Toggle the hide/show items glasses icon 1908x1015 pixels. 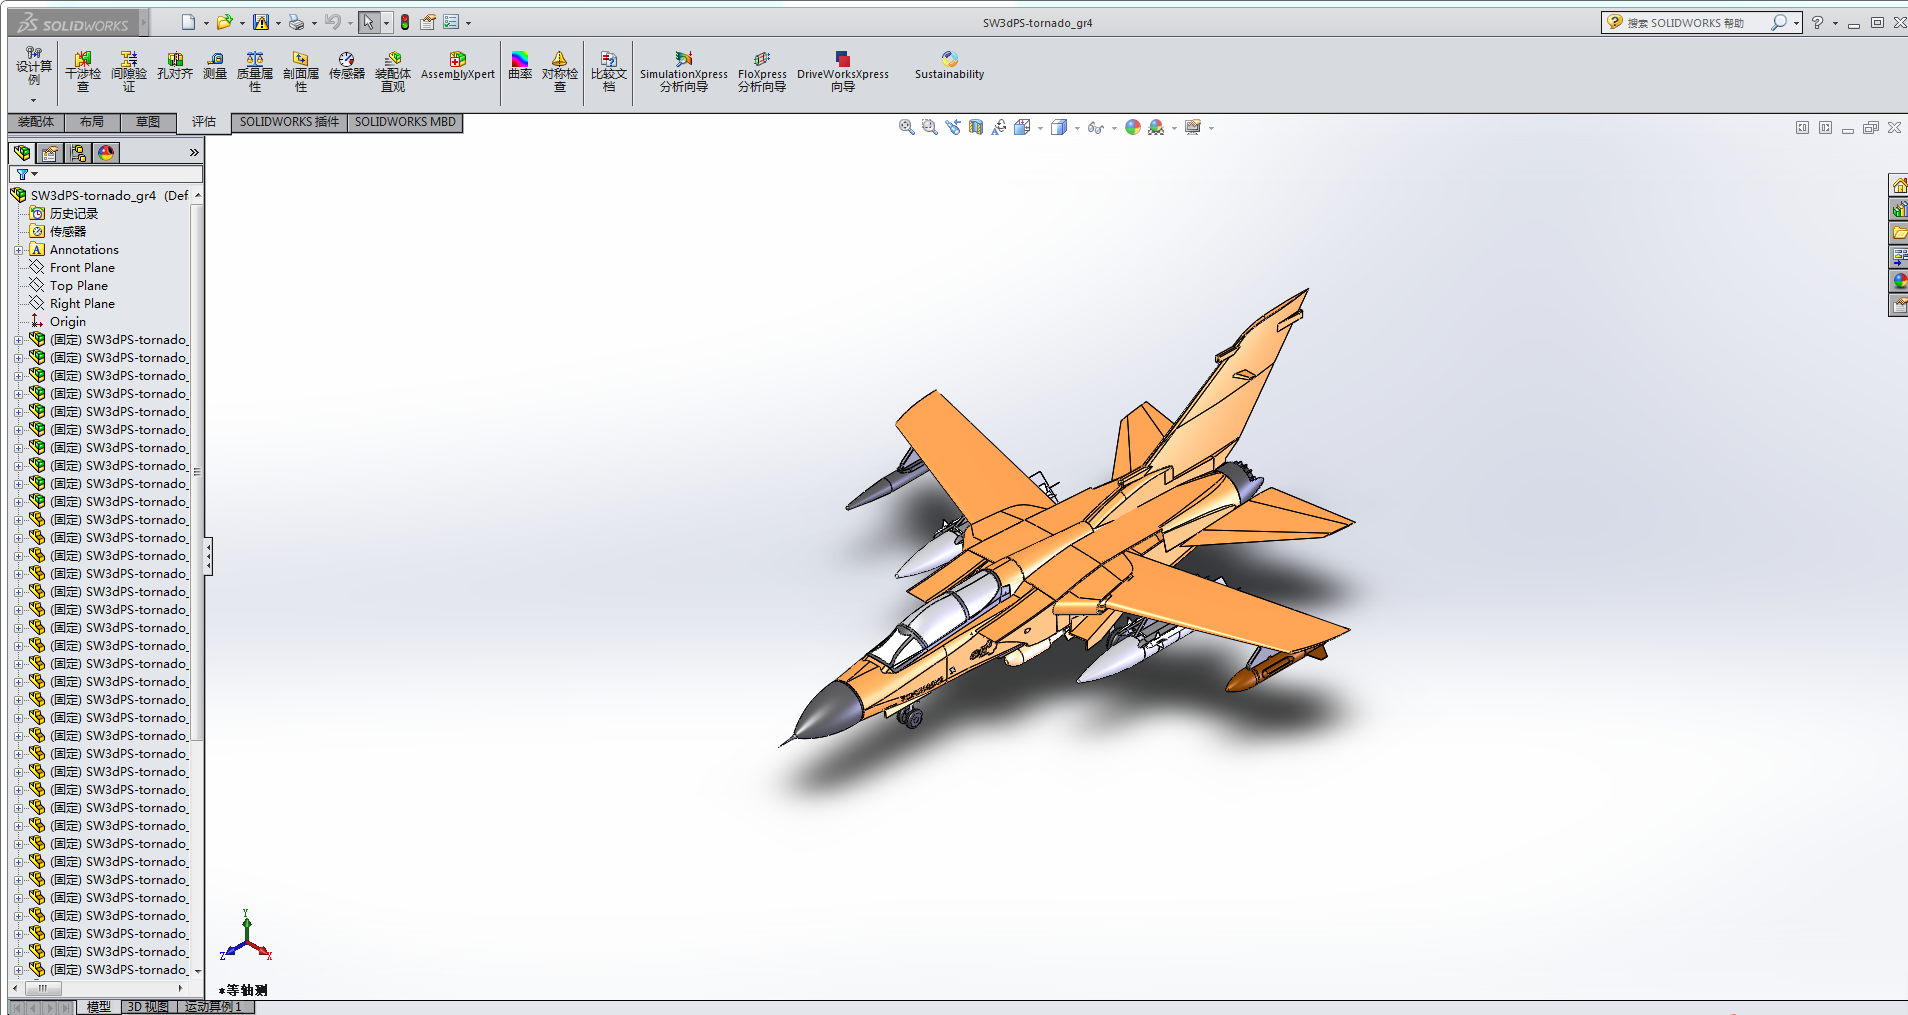click(1095, 127)
